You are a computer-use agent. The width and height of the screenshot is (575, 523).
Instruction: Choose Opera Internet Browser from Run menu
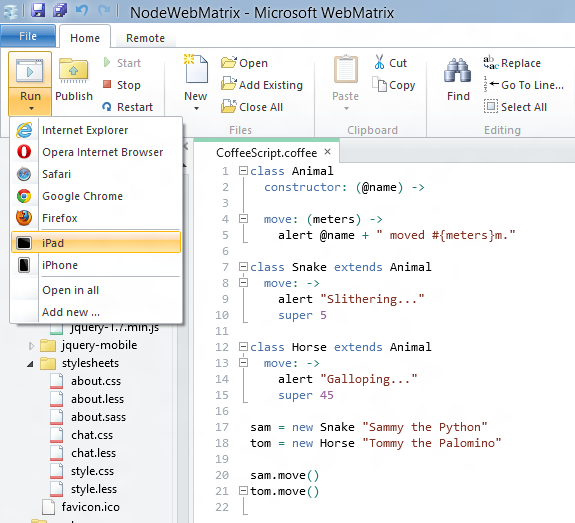point(96,152)
